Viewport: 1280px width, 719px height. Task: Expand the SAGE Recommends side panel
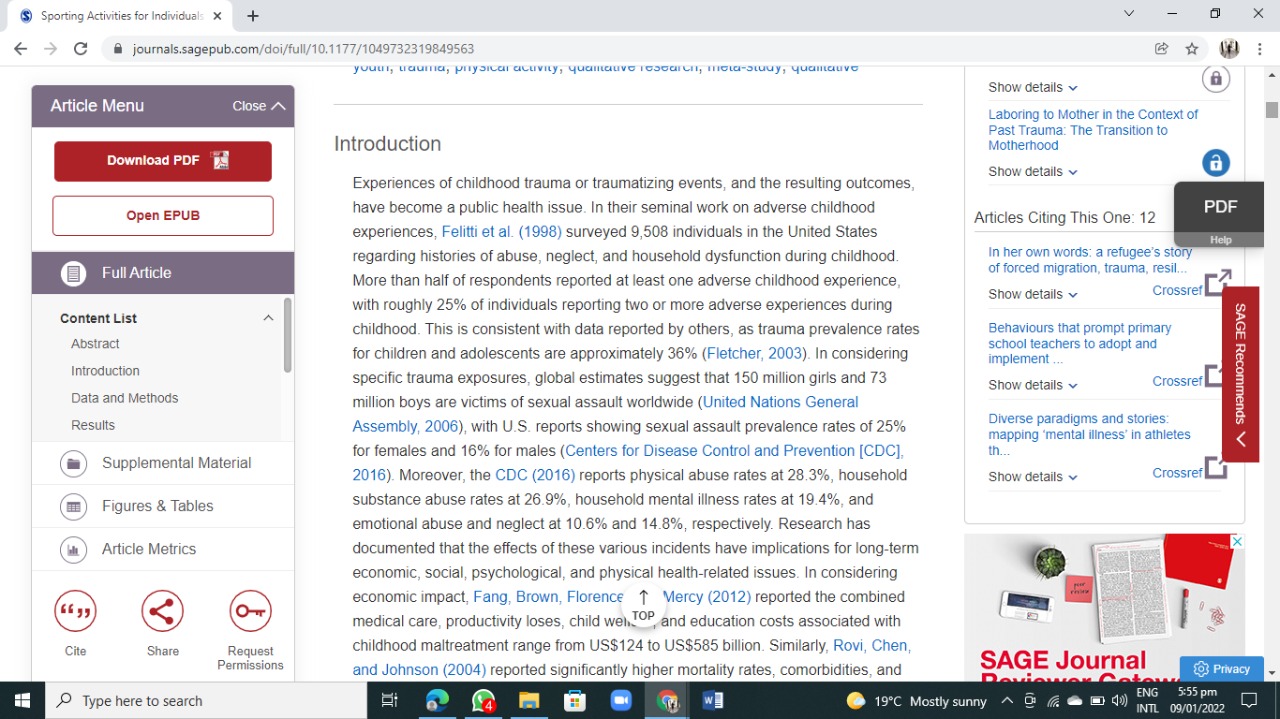pyautogui.click(x=1240, y=375)
